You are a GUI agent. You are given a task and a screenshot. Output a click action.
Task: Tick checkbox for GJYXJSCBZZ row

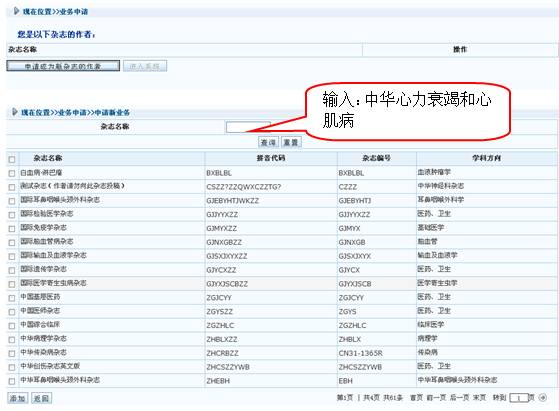click(x=12, y=284)
